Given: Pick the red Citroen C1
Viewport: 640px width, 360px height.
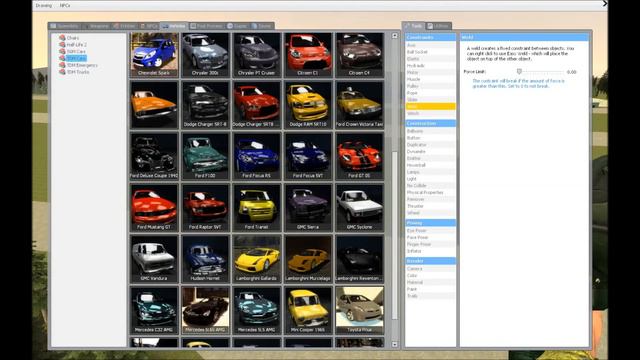Looking at the screenshot, I should 308,55.
